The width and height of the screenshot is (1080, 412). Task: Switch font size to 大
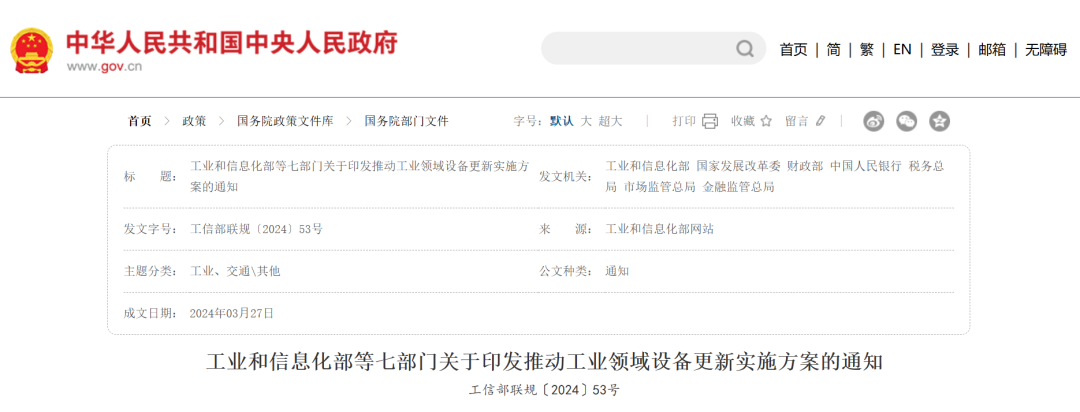coord(587,121)
